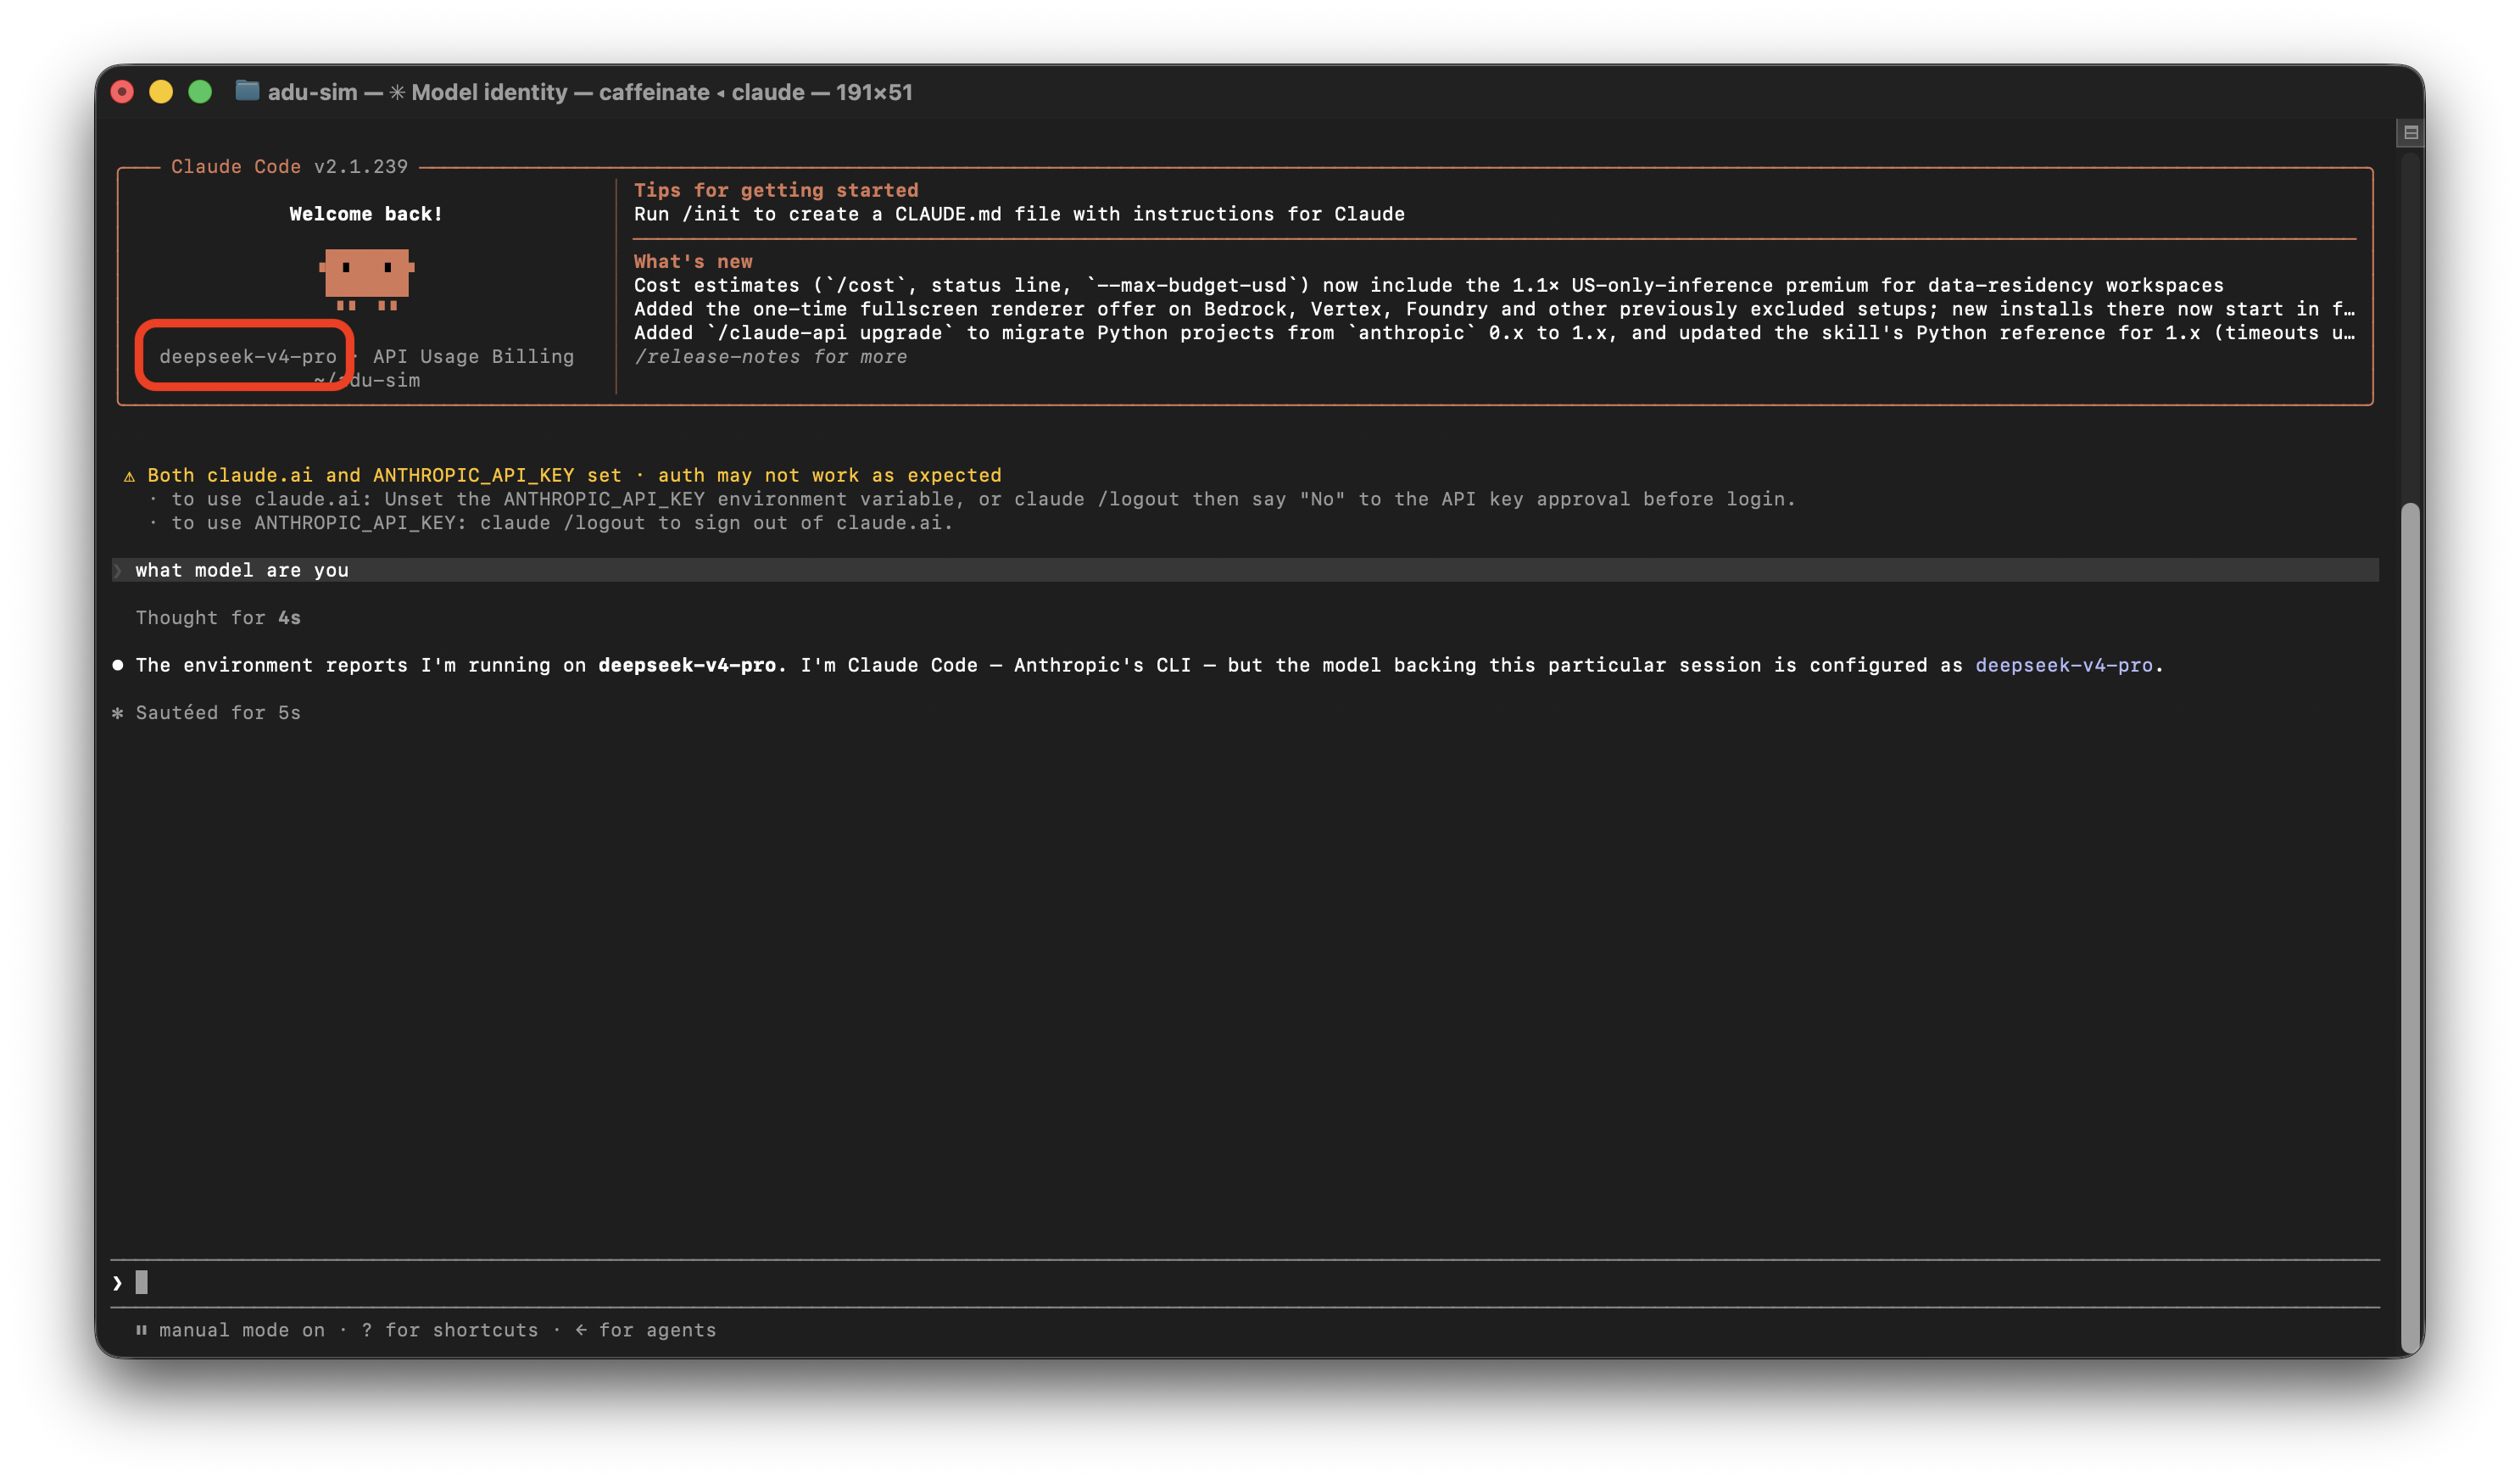Click the 'API Usage Billing' label

[x=473, y=357]
